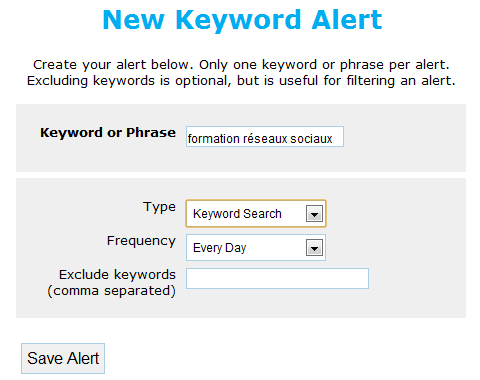Select the Keyword Search combo box text
The width and height of the screenshot is (480, 380).
237,214
